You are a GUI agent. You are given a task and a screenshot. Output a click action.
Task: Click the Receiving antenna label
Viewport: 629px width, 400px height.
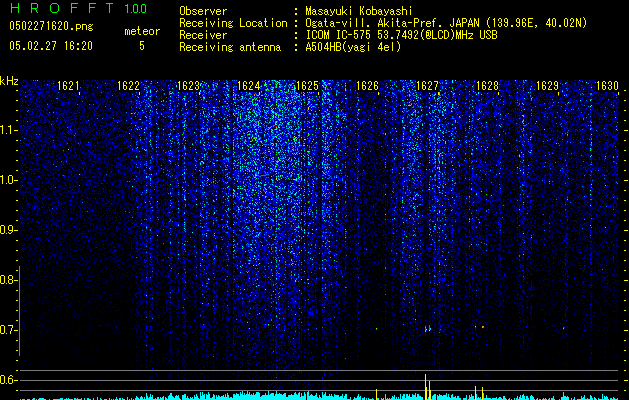pos(230,47)
